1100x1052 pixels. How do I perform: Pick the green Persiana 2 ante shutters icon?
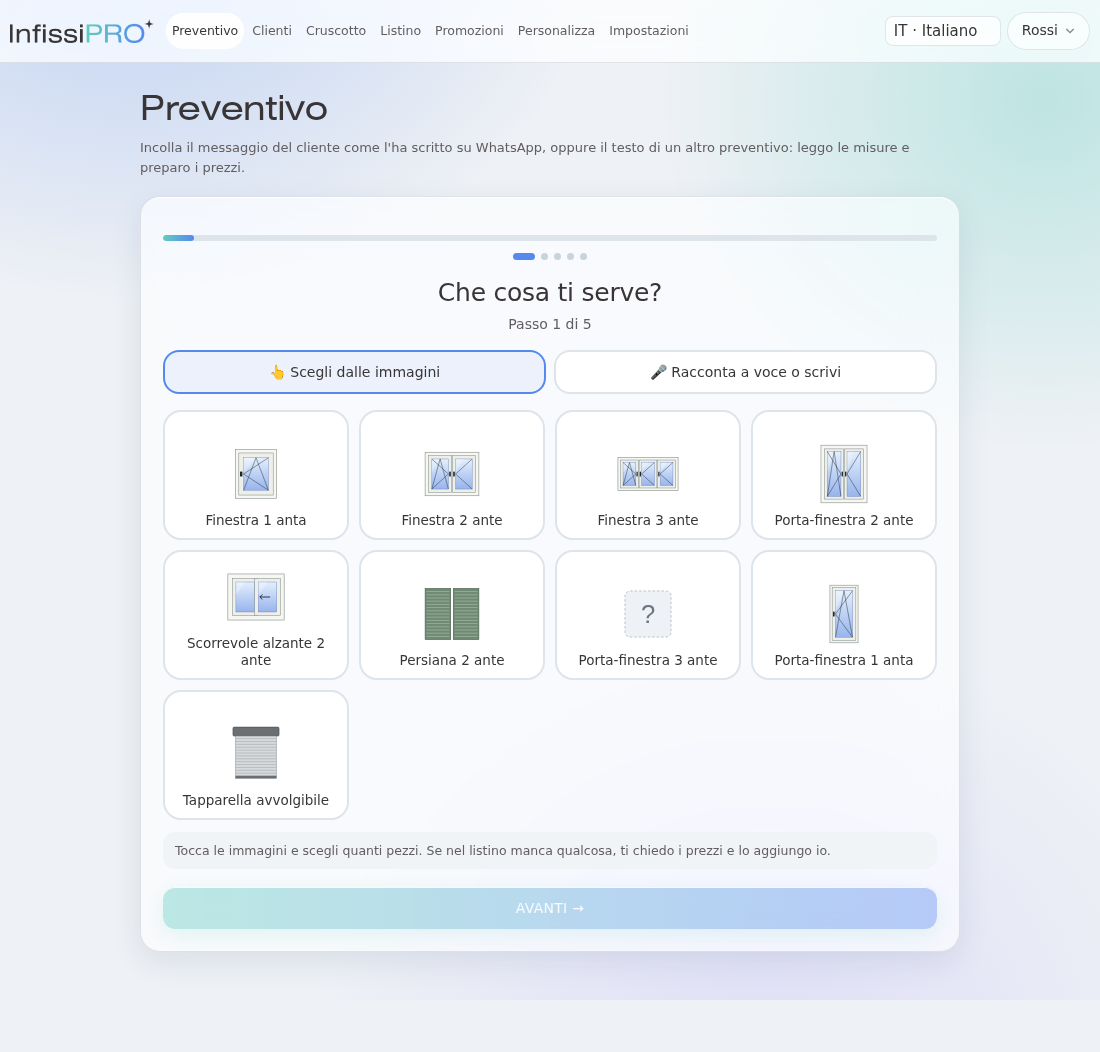coord(452,614)
